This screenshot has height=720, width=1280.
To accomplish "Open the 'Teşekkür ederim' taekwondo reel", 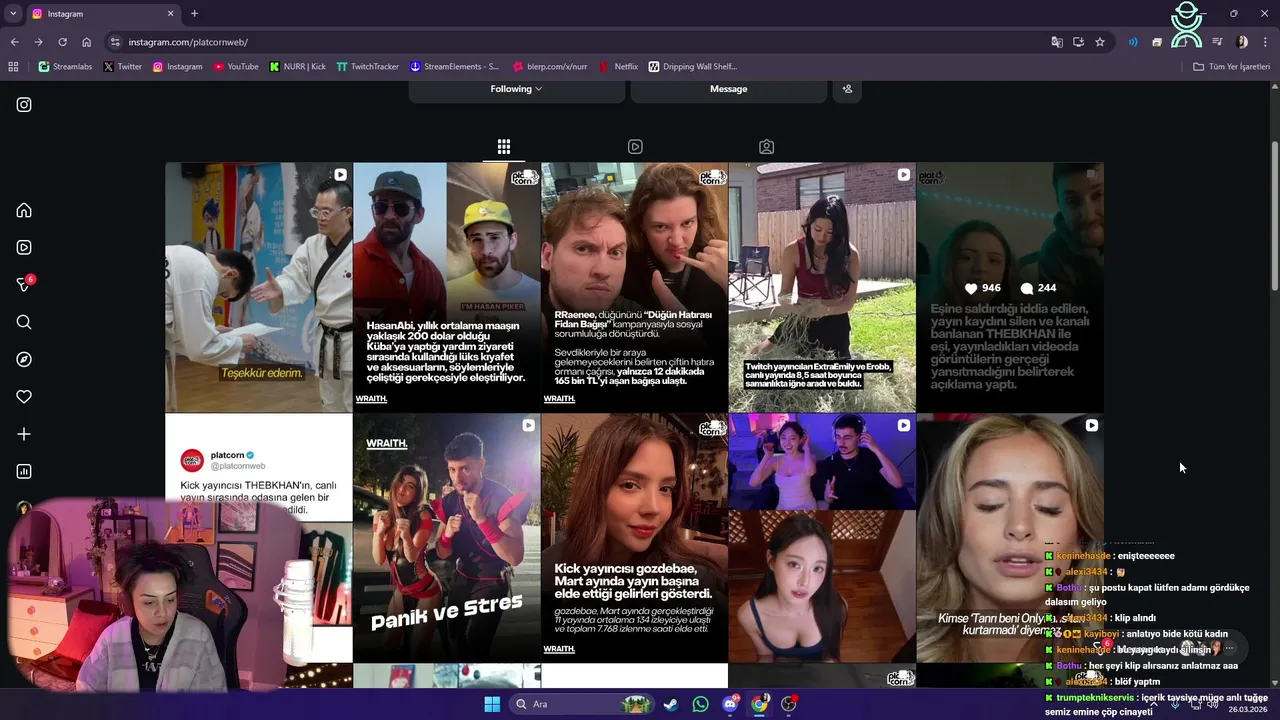I will [x=259, y=288].
